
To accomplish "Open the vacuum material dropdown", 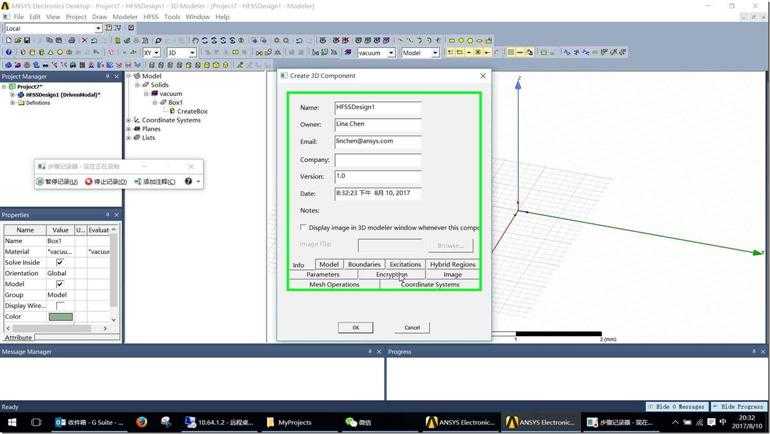I will tap(391, 53).
